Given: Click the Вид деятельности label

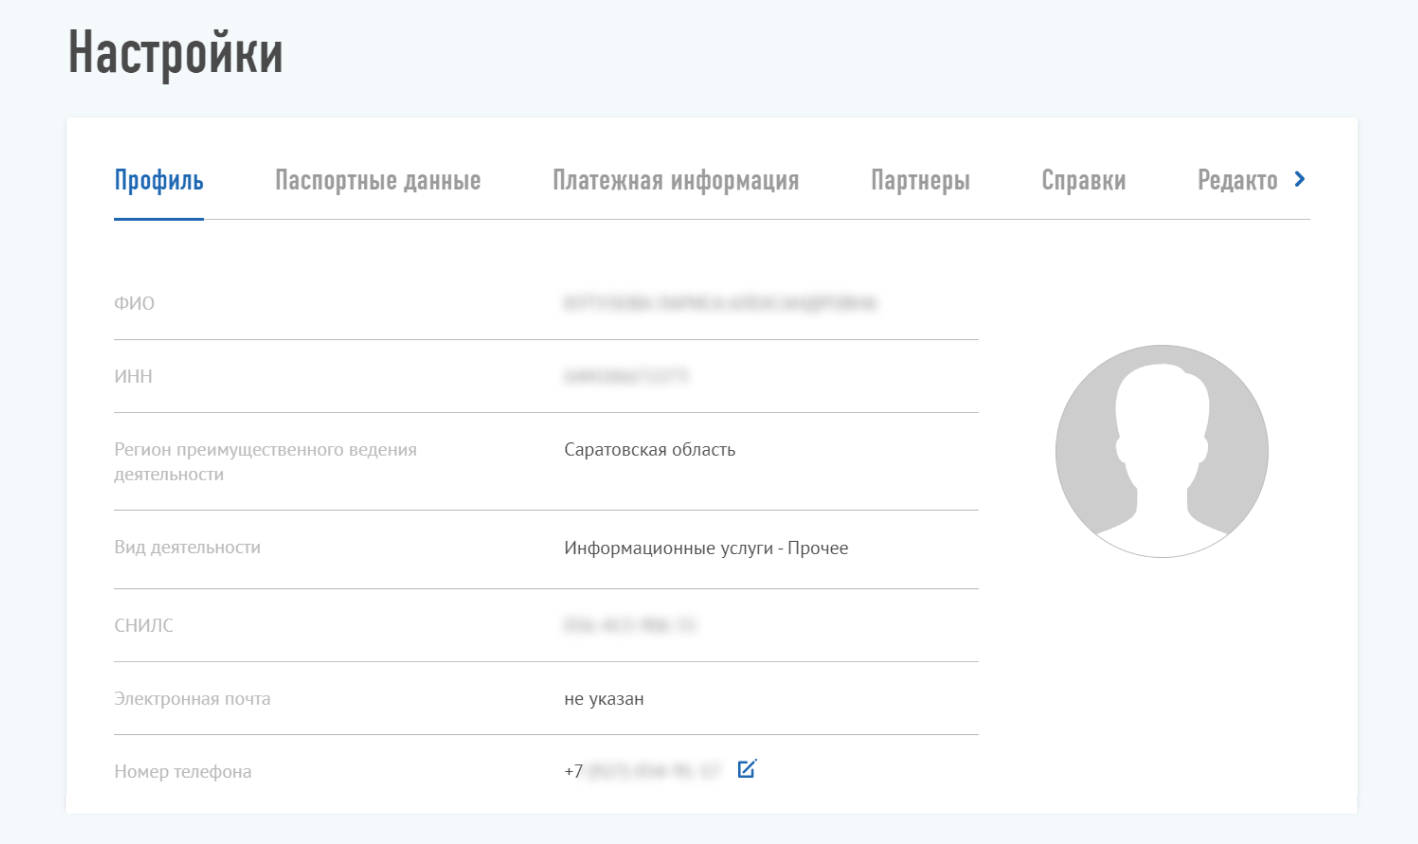Looking at the screenshot, I should (187, 548).
